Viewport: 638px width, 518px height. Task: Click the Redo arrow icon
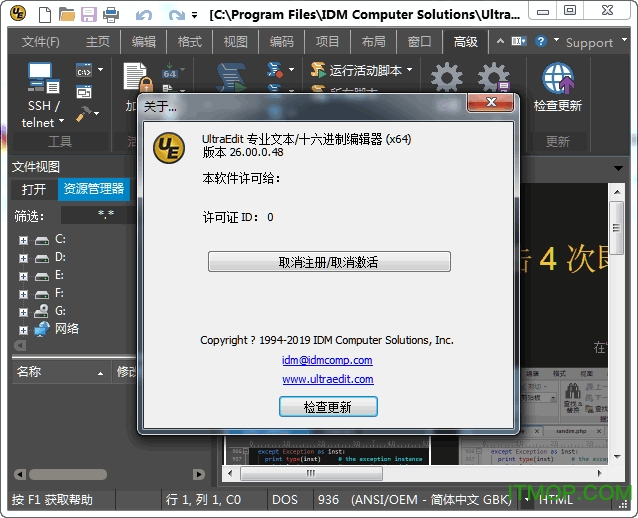point(176,15)
